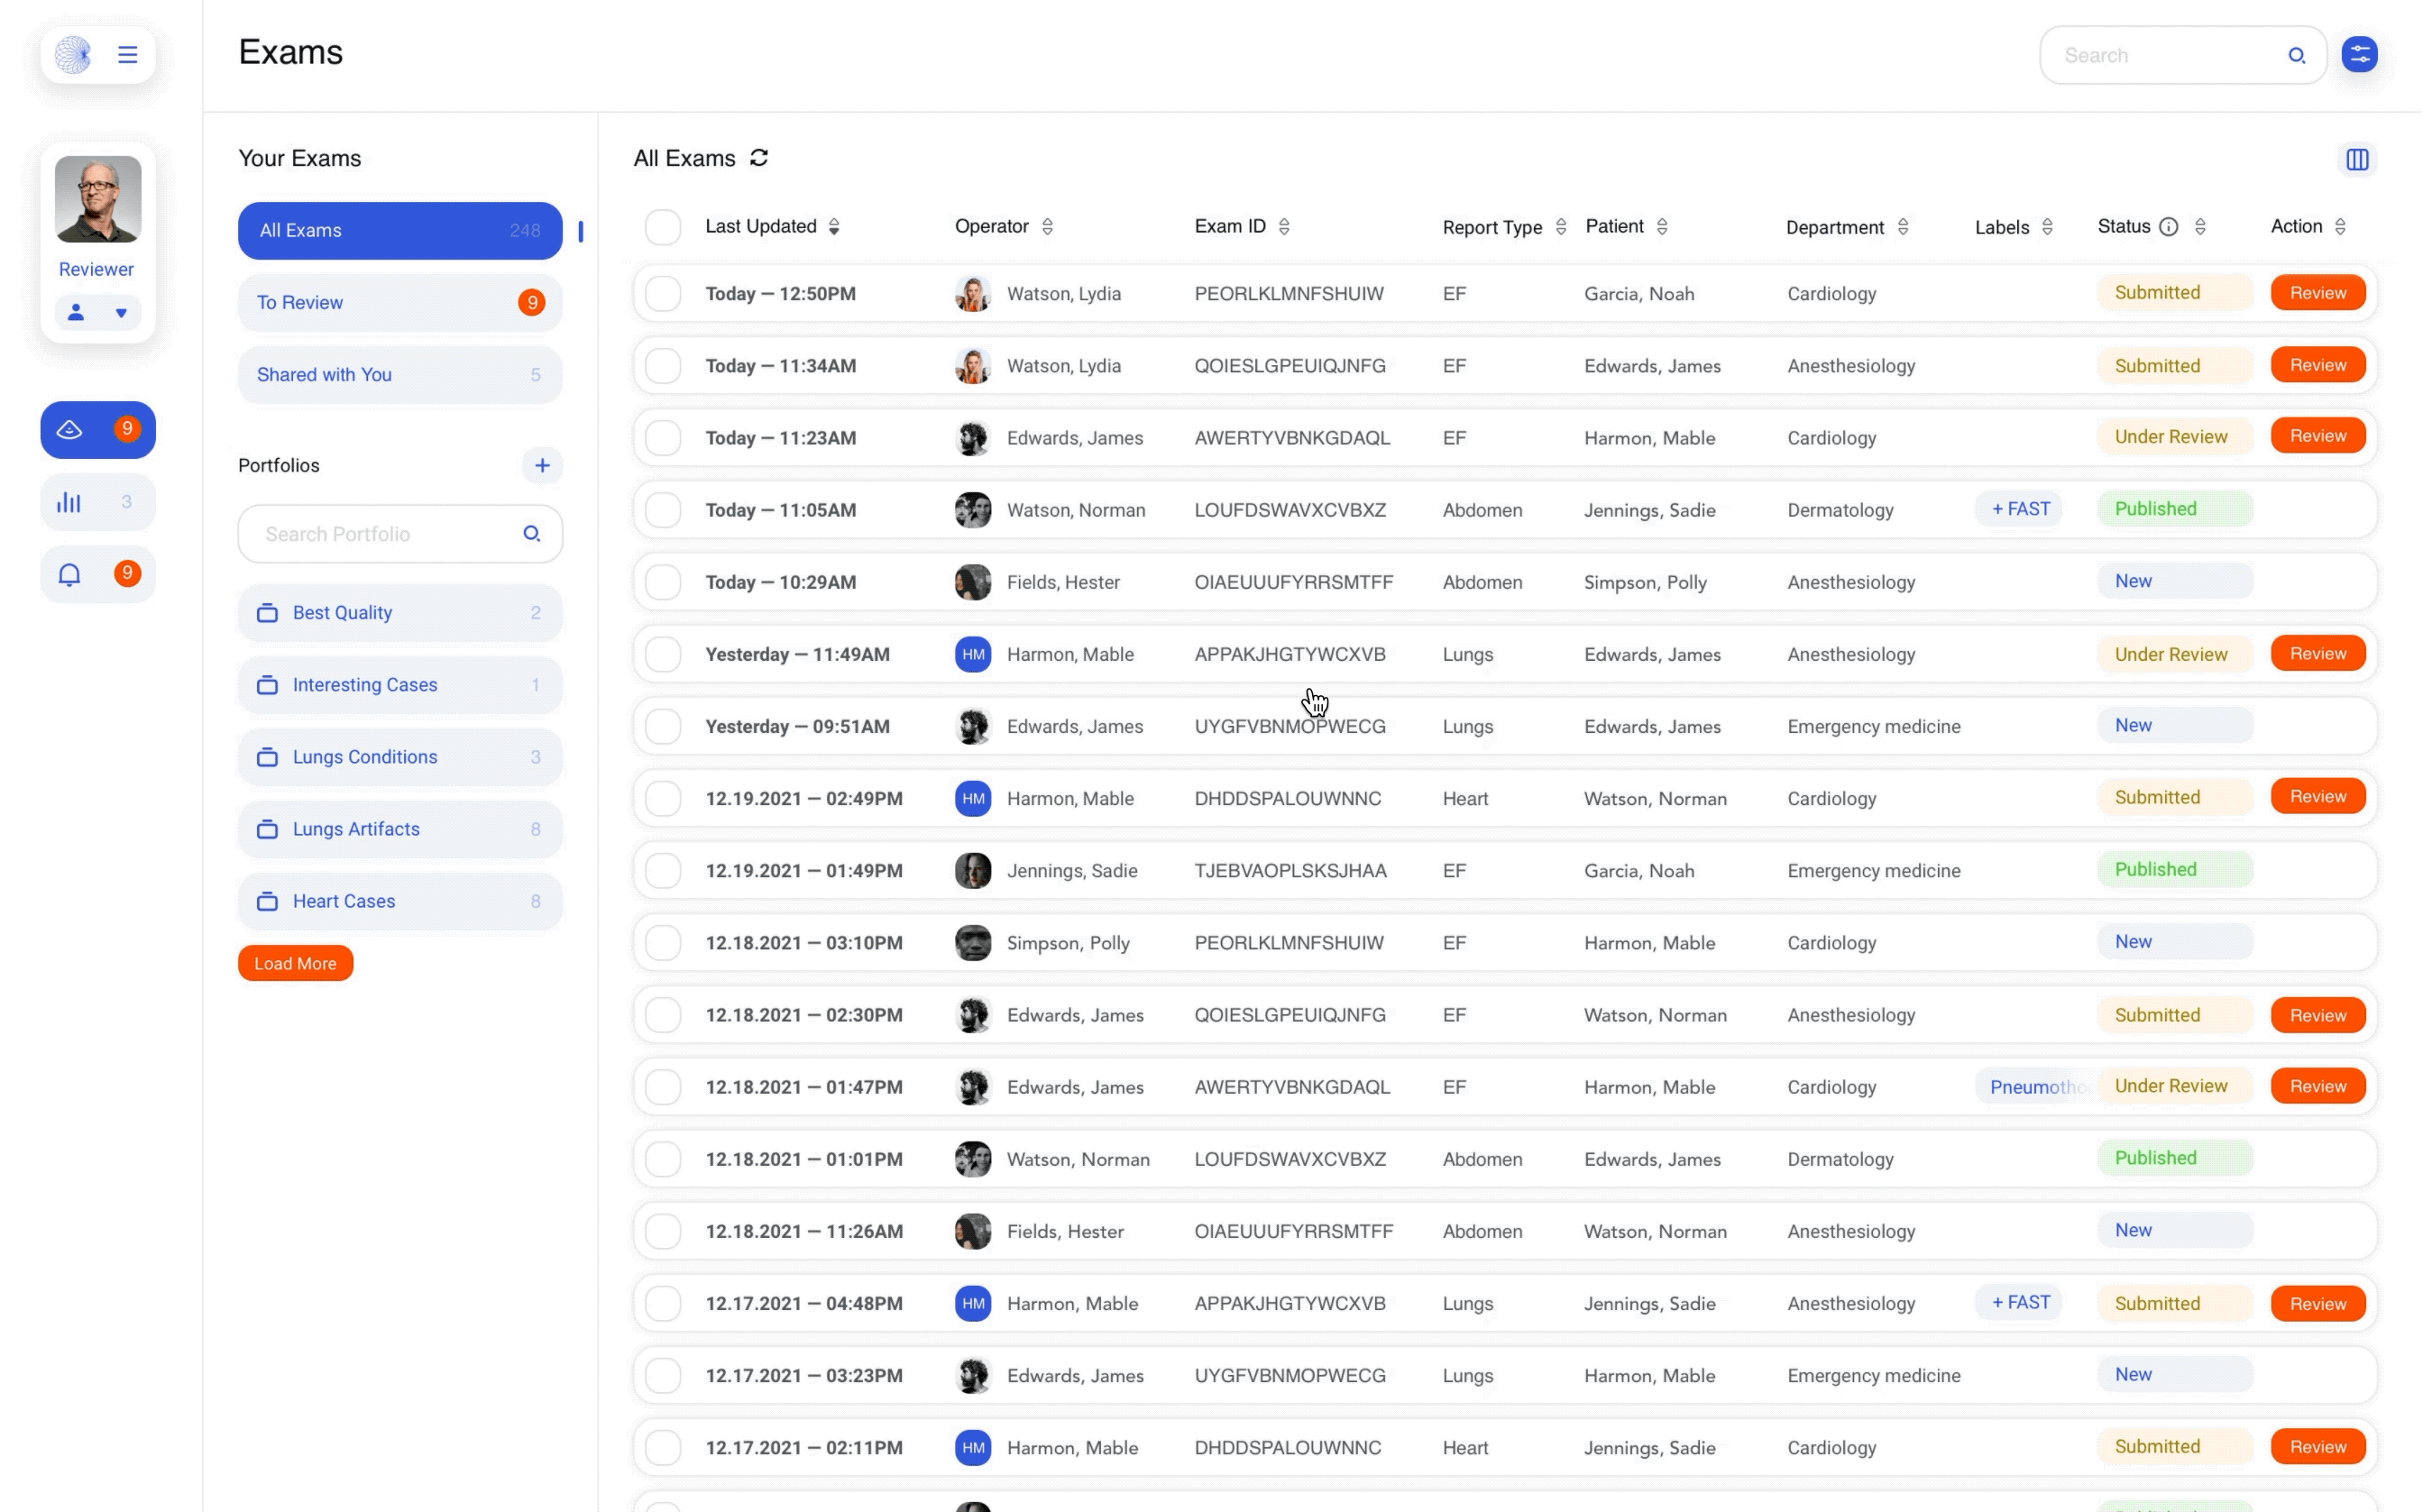Toggle checkbox for first exam row Garcia Noah

(x=662, y=293)
